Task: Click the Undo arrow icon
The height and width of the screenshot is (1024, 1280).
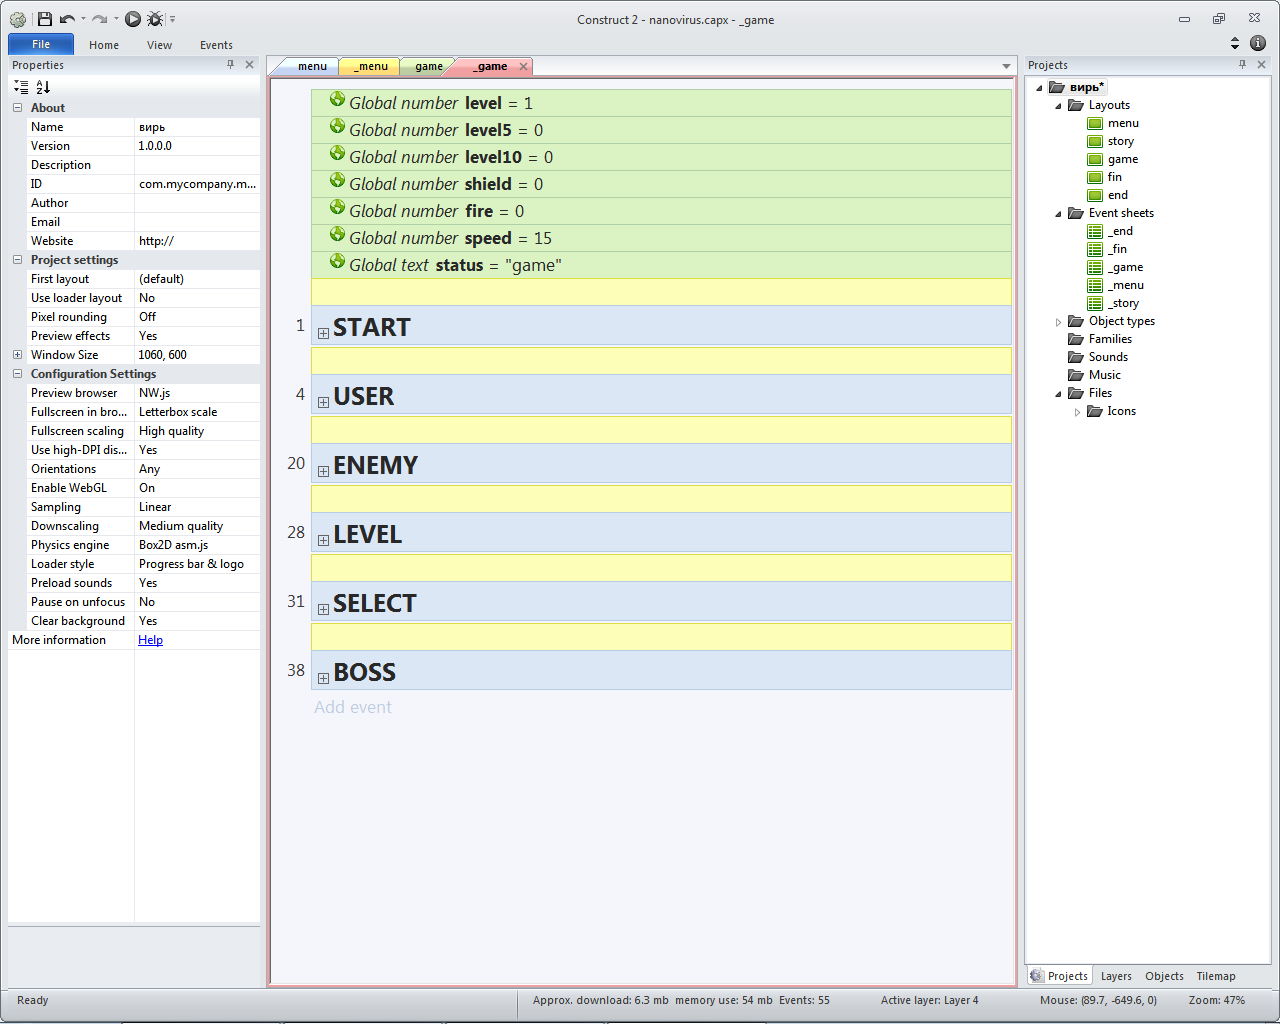Action: tap(67, 19)
